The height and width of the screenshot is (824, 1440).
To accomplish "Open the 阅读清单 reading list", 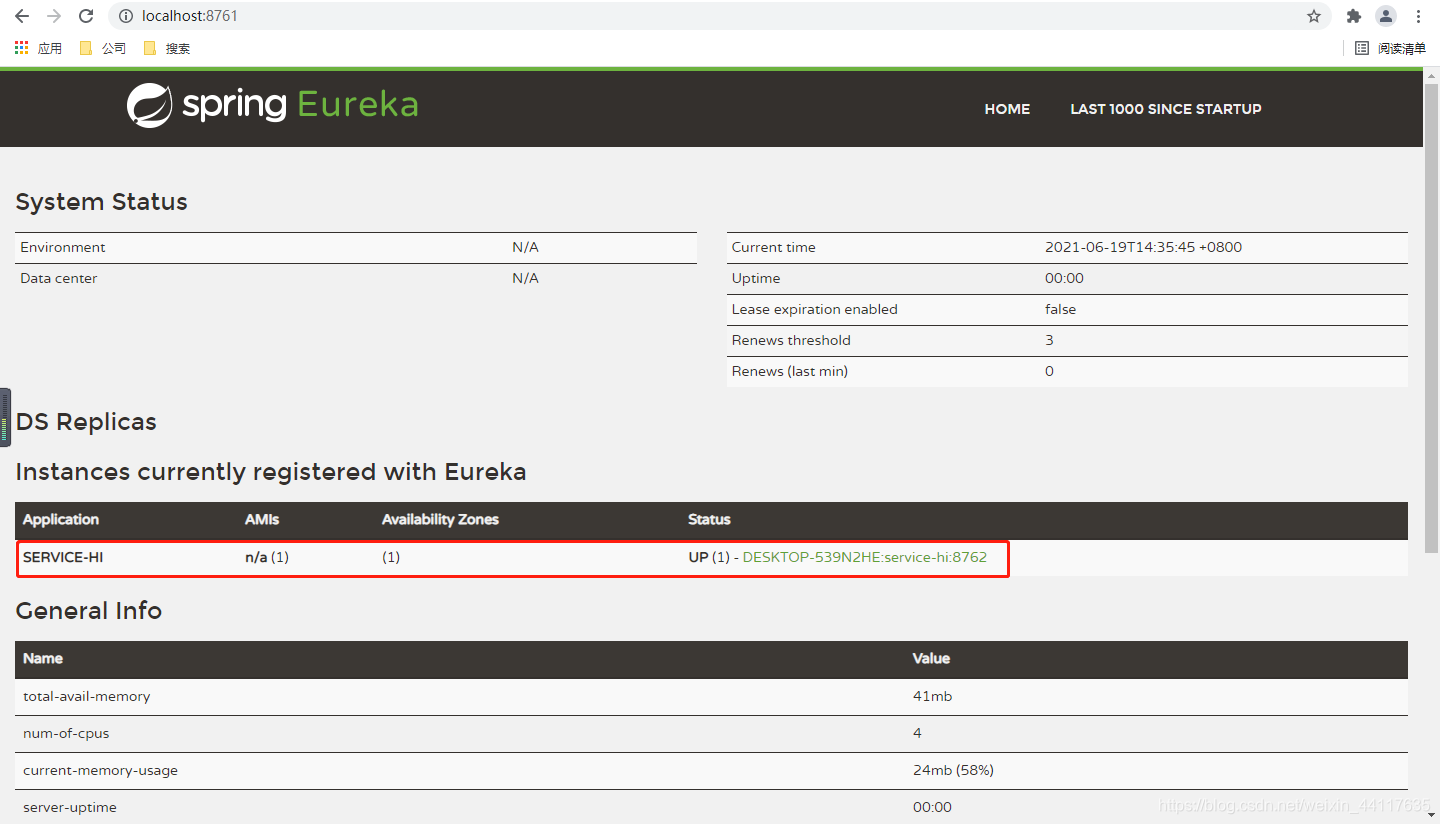I will tap(1390, 48).
